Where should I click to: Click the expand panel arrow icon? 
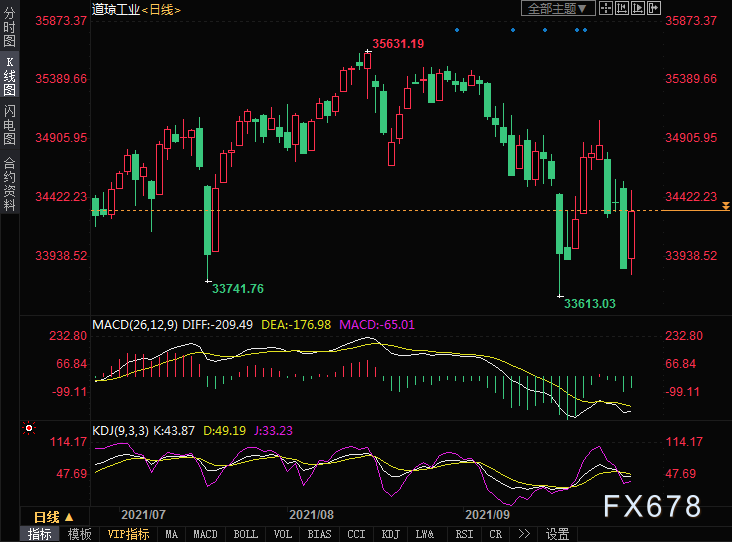click(x=654, y=8)
